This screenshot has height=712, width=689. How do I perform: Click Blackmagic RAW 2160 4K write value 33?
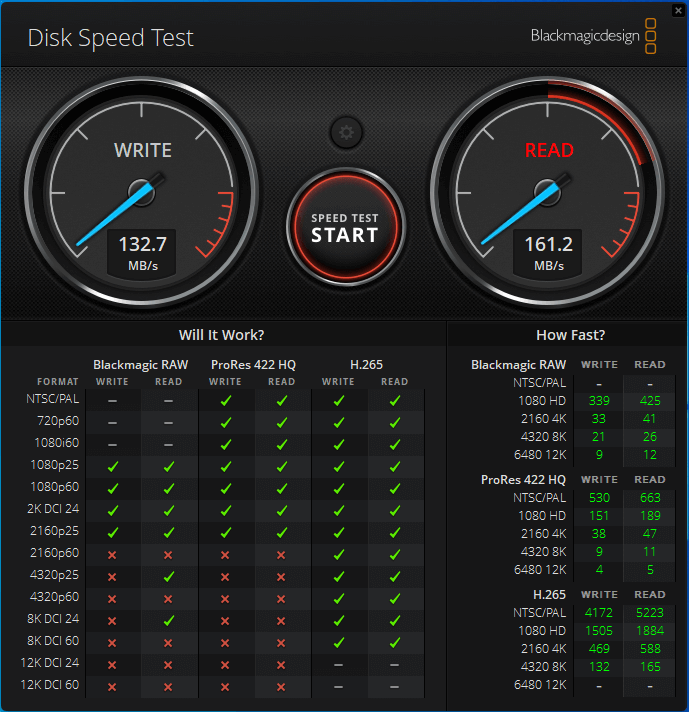coord(599,419)
